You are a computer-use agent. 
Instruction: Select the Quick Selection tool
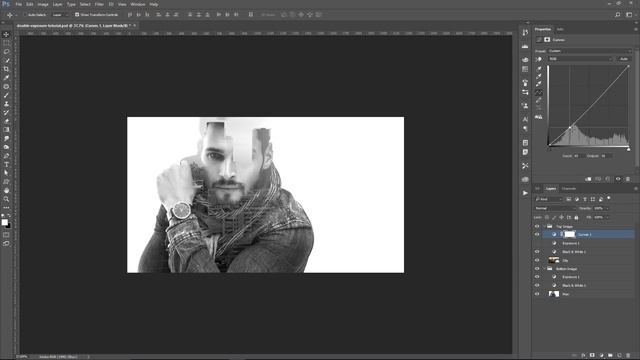[6, 60]
